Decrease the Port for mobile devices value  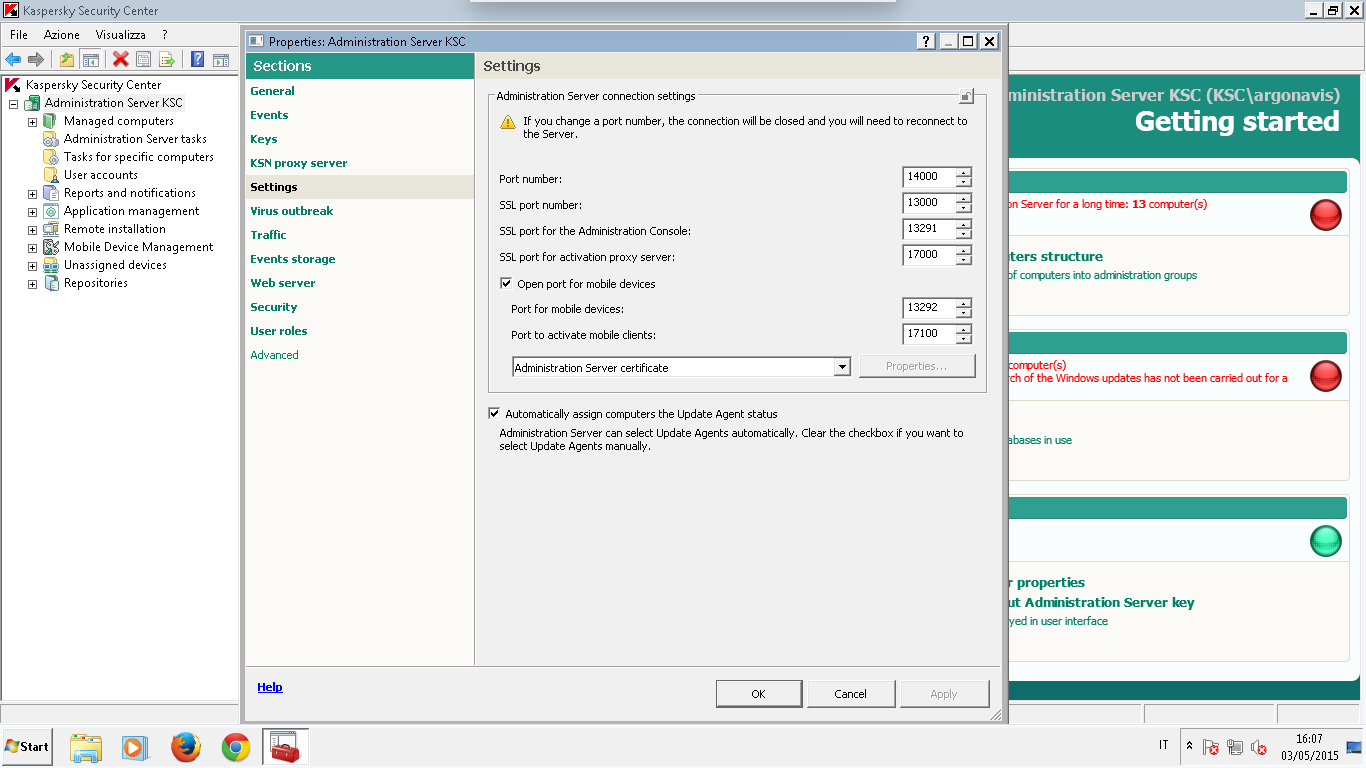964,313
